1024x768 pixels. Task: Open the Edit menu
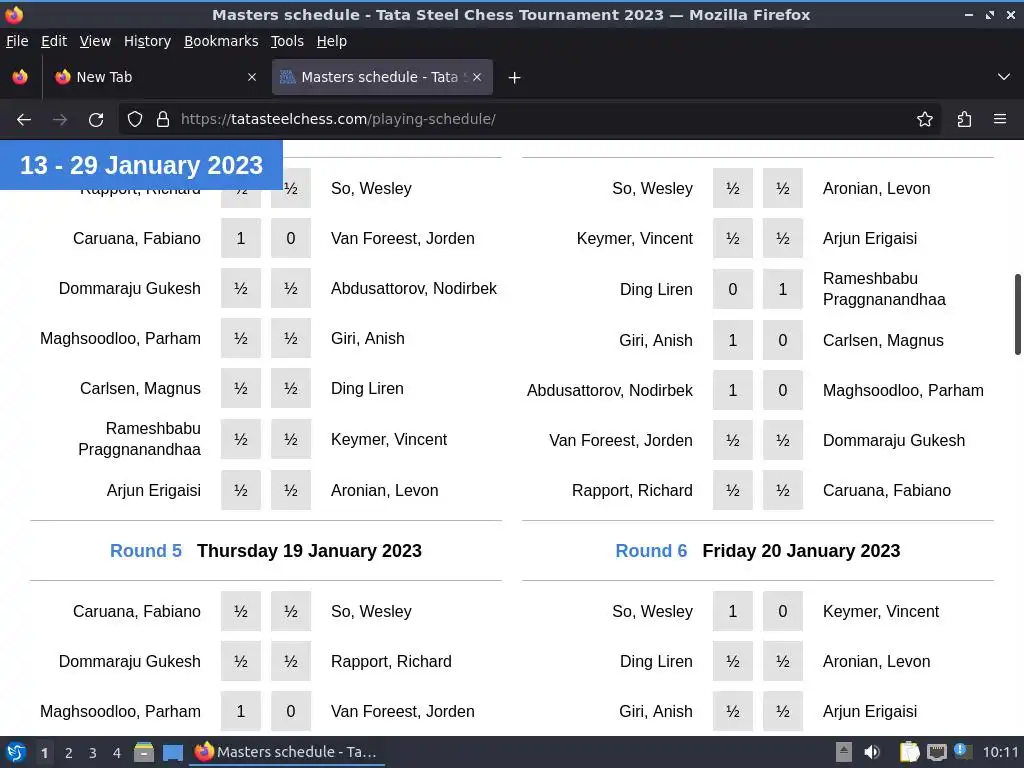click(54, 41)
